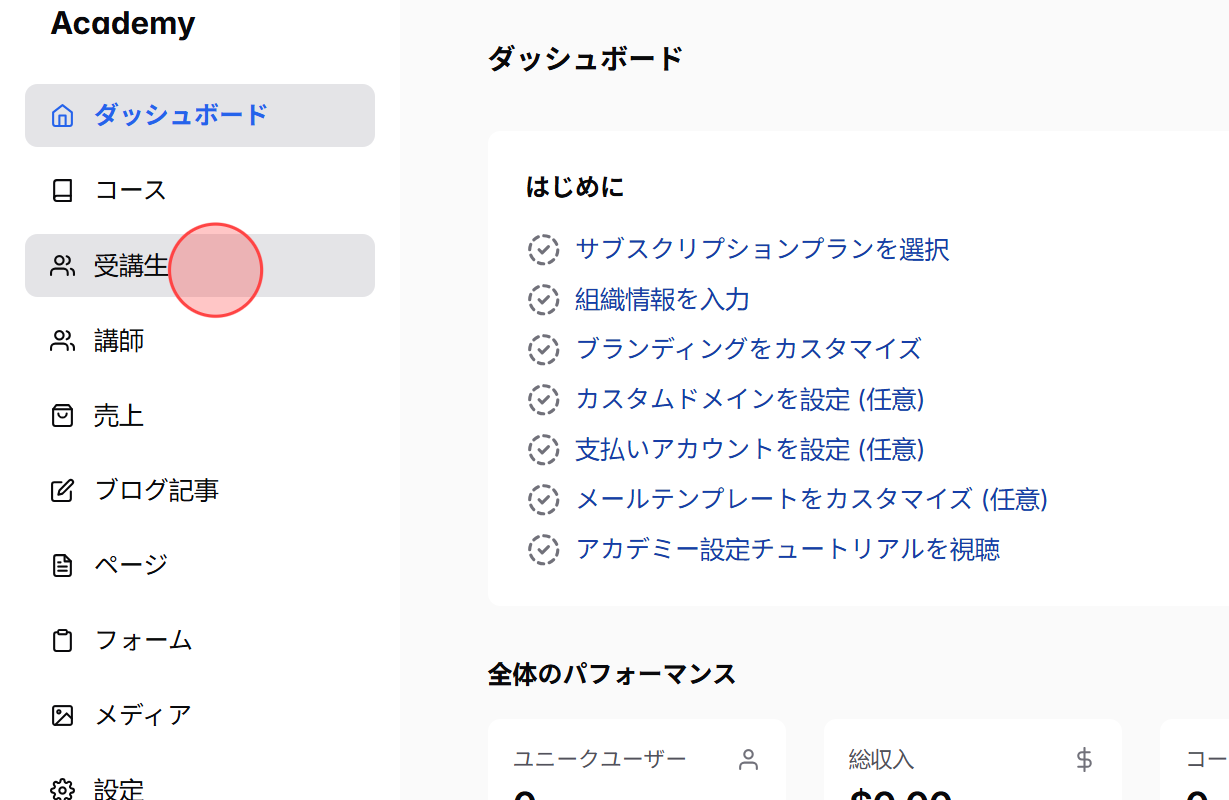Click the bag icon for 売上
The image size is (1229, 800).
[x=62, y=415]
